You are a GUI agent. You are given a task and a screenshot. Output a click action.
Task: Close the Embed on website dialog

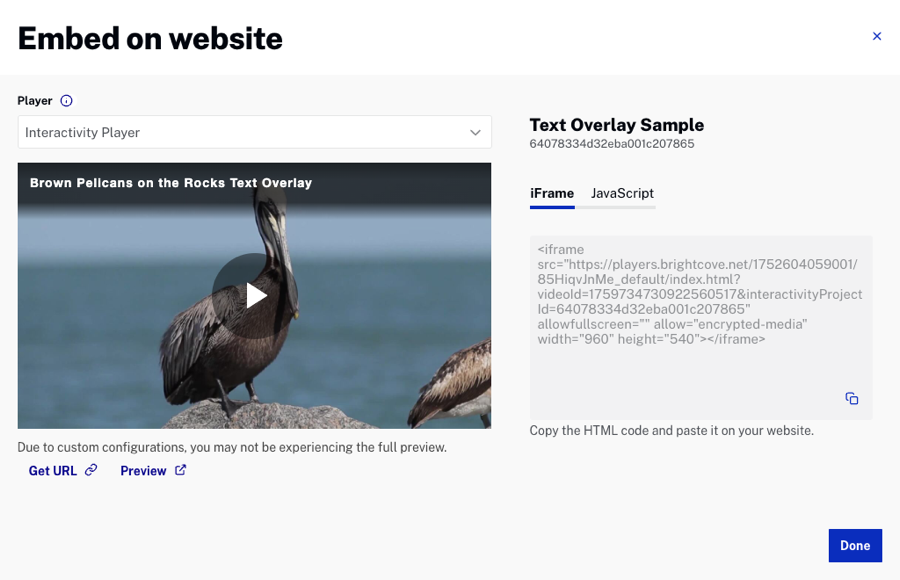pos(877,36)
